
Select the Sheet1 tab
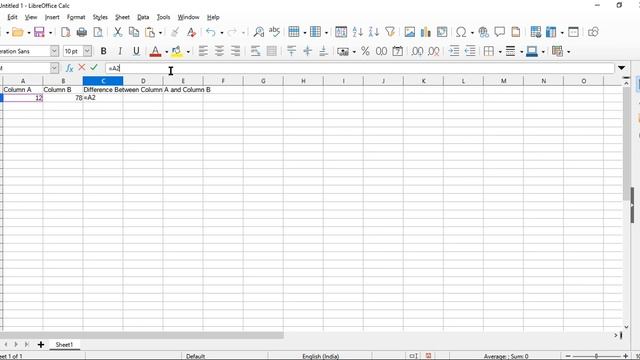coord(64,344)
